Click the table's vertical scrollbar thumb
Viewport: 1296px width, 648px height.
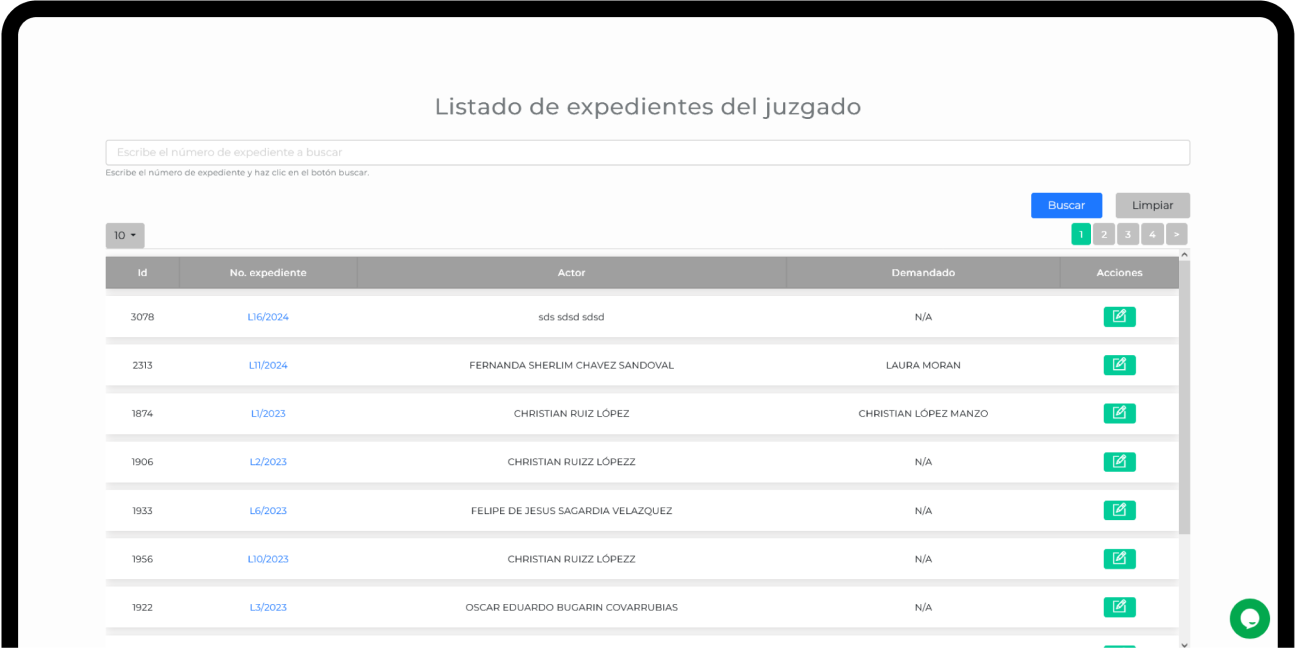(1184, 400)
